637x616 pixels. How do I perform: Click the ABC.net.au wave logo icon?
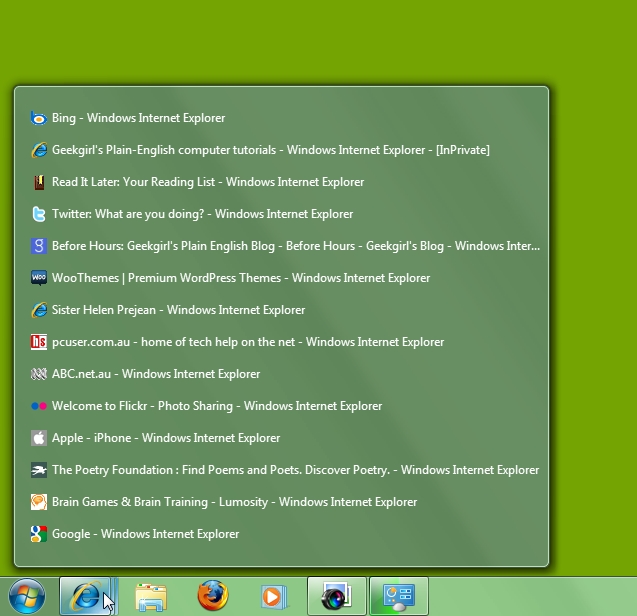tap(39, 374)
